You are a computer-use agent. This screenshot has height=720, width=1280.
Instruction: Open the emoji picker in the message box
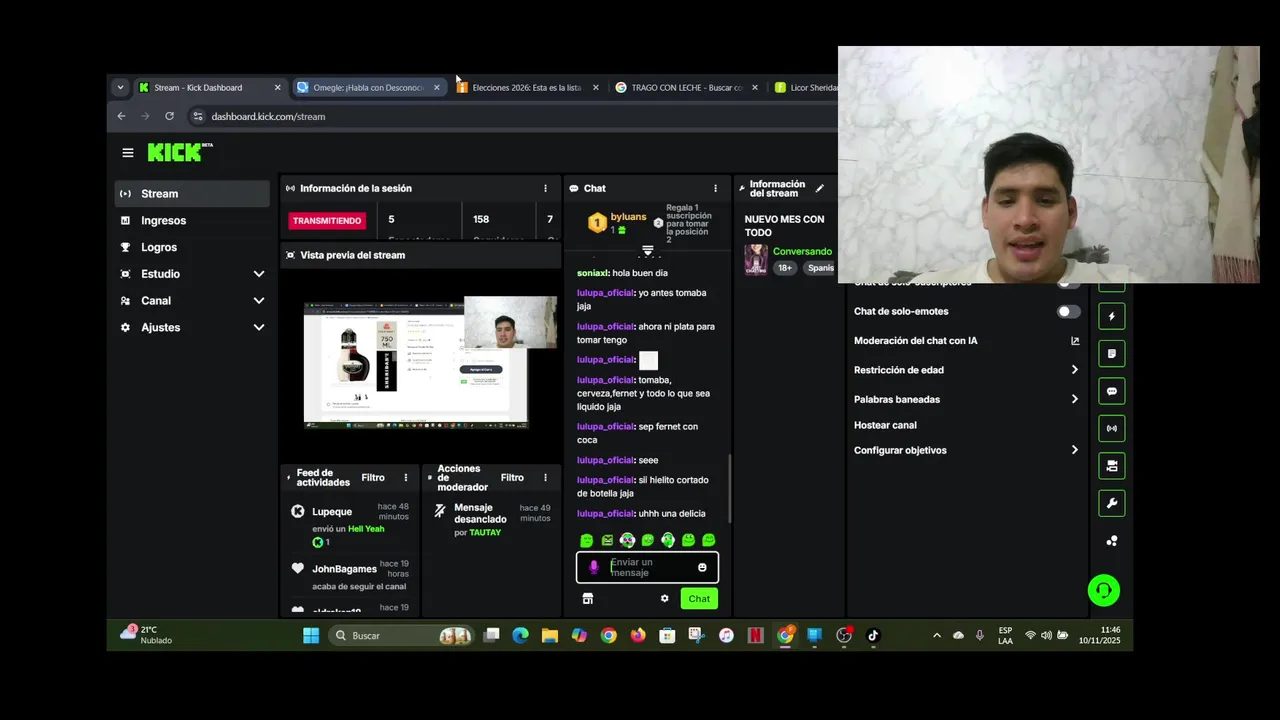click(x=702, y=567)
